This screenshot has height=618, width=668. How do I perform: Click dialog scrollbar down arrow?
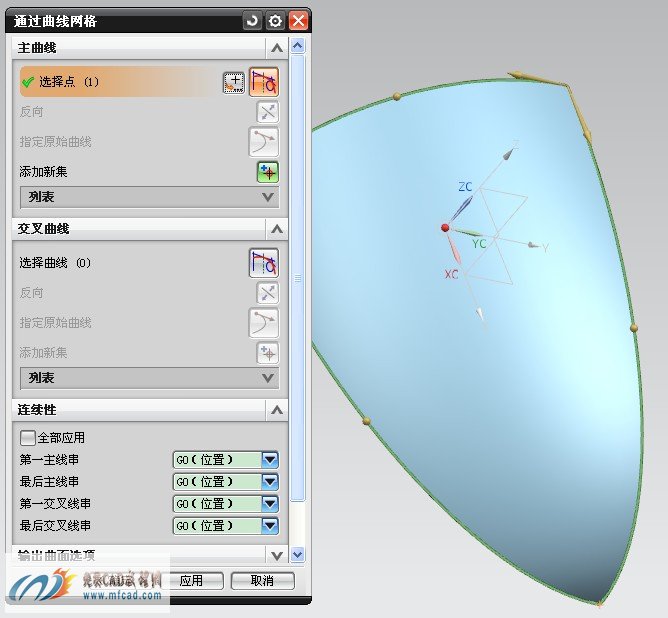[297, 555]
